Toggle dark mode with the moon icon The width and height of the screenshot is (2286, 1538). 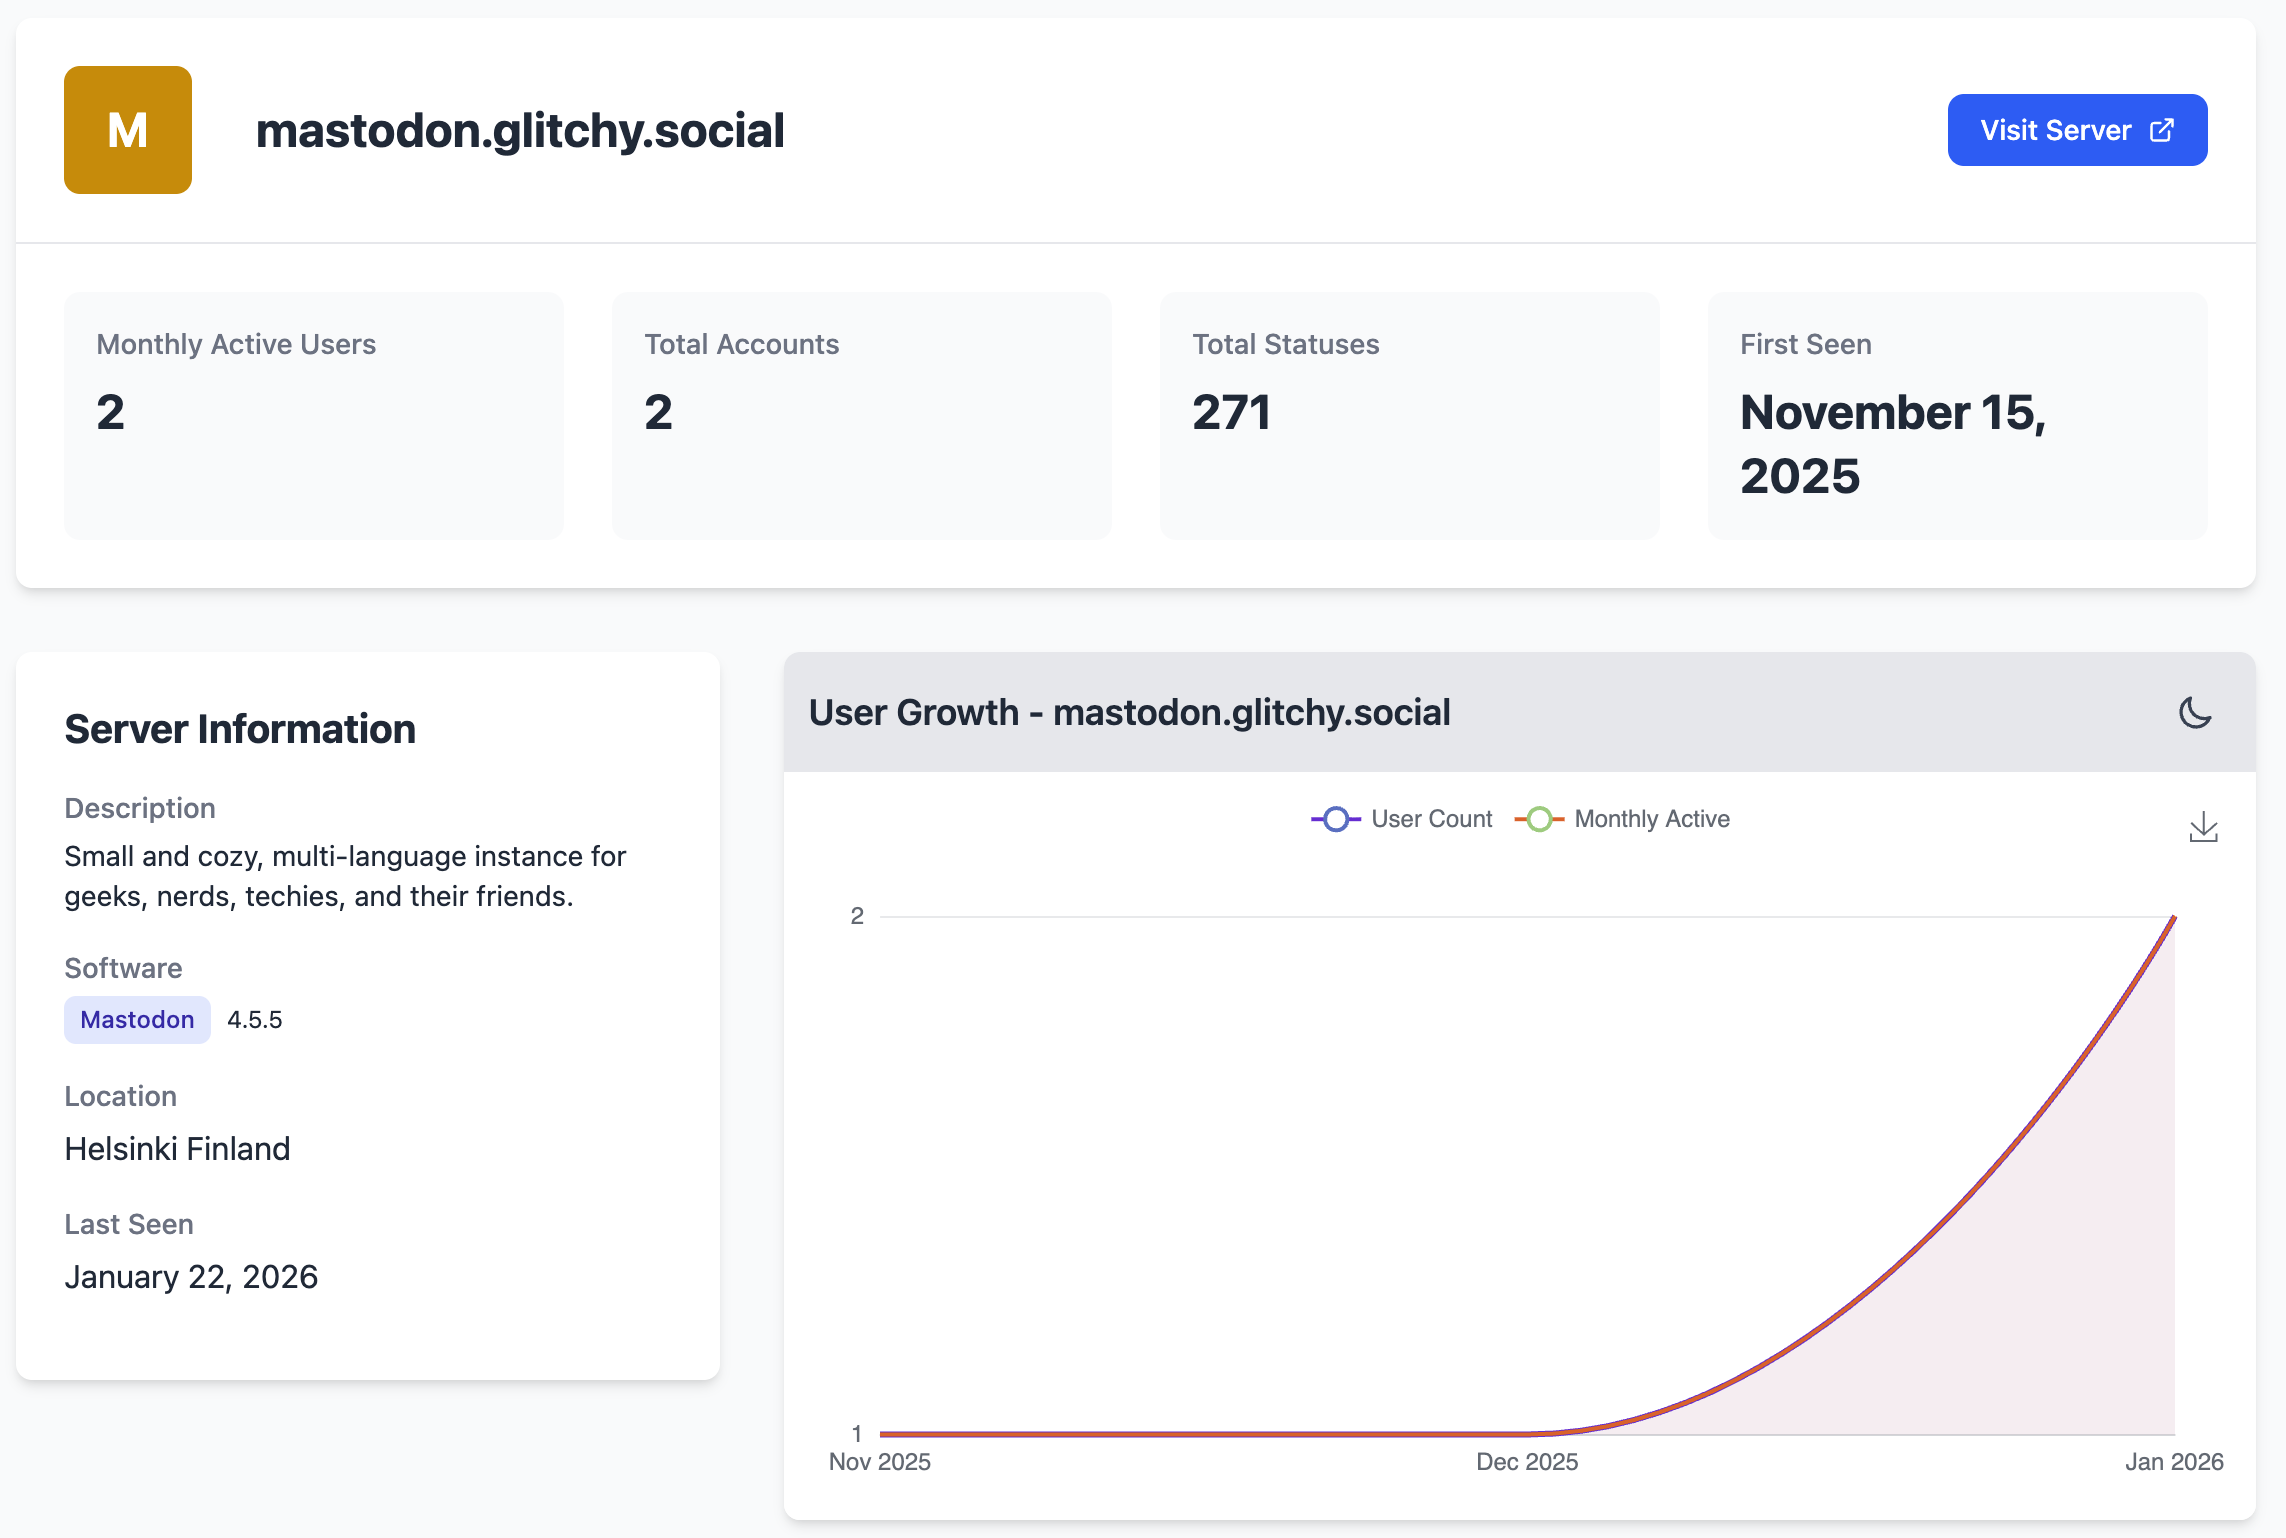pos(2195,713)
